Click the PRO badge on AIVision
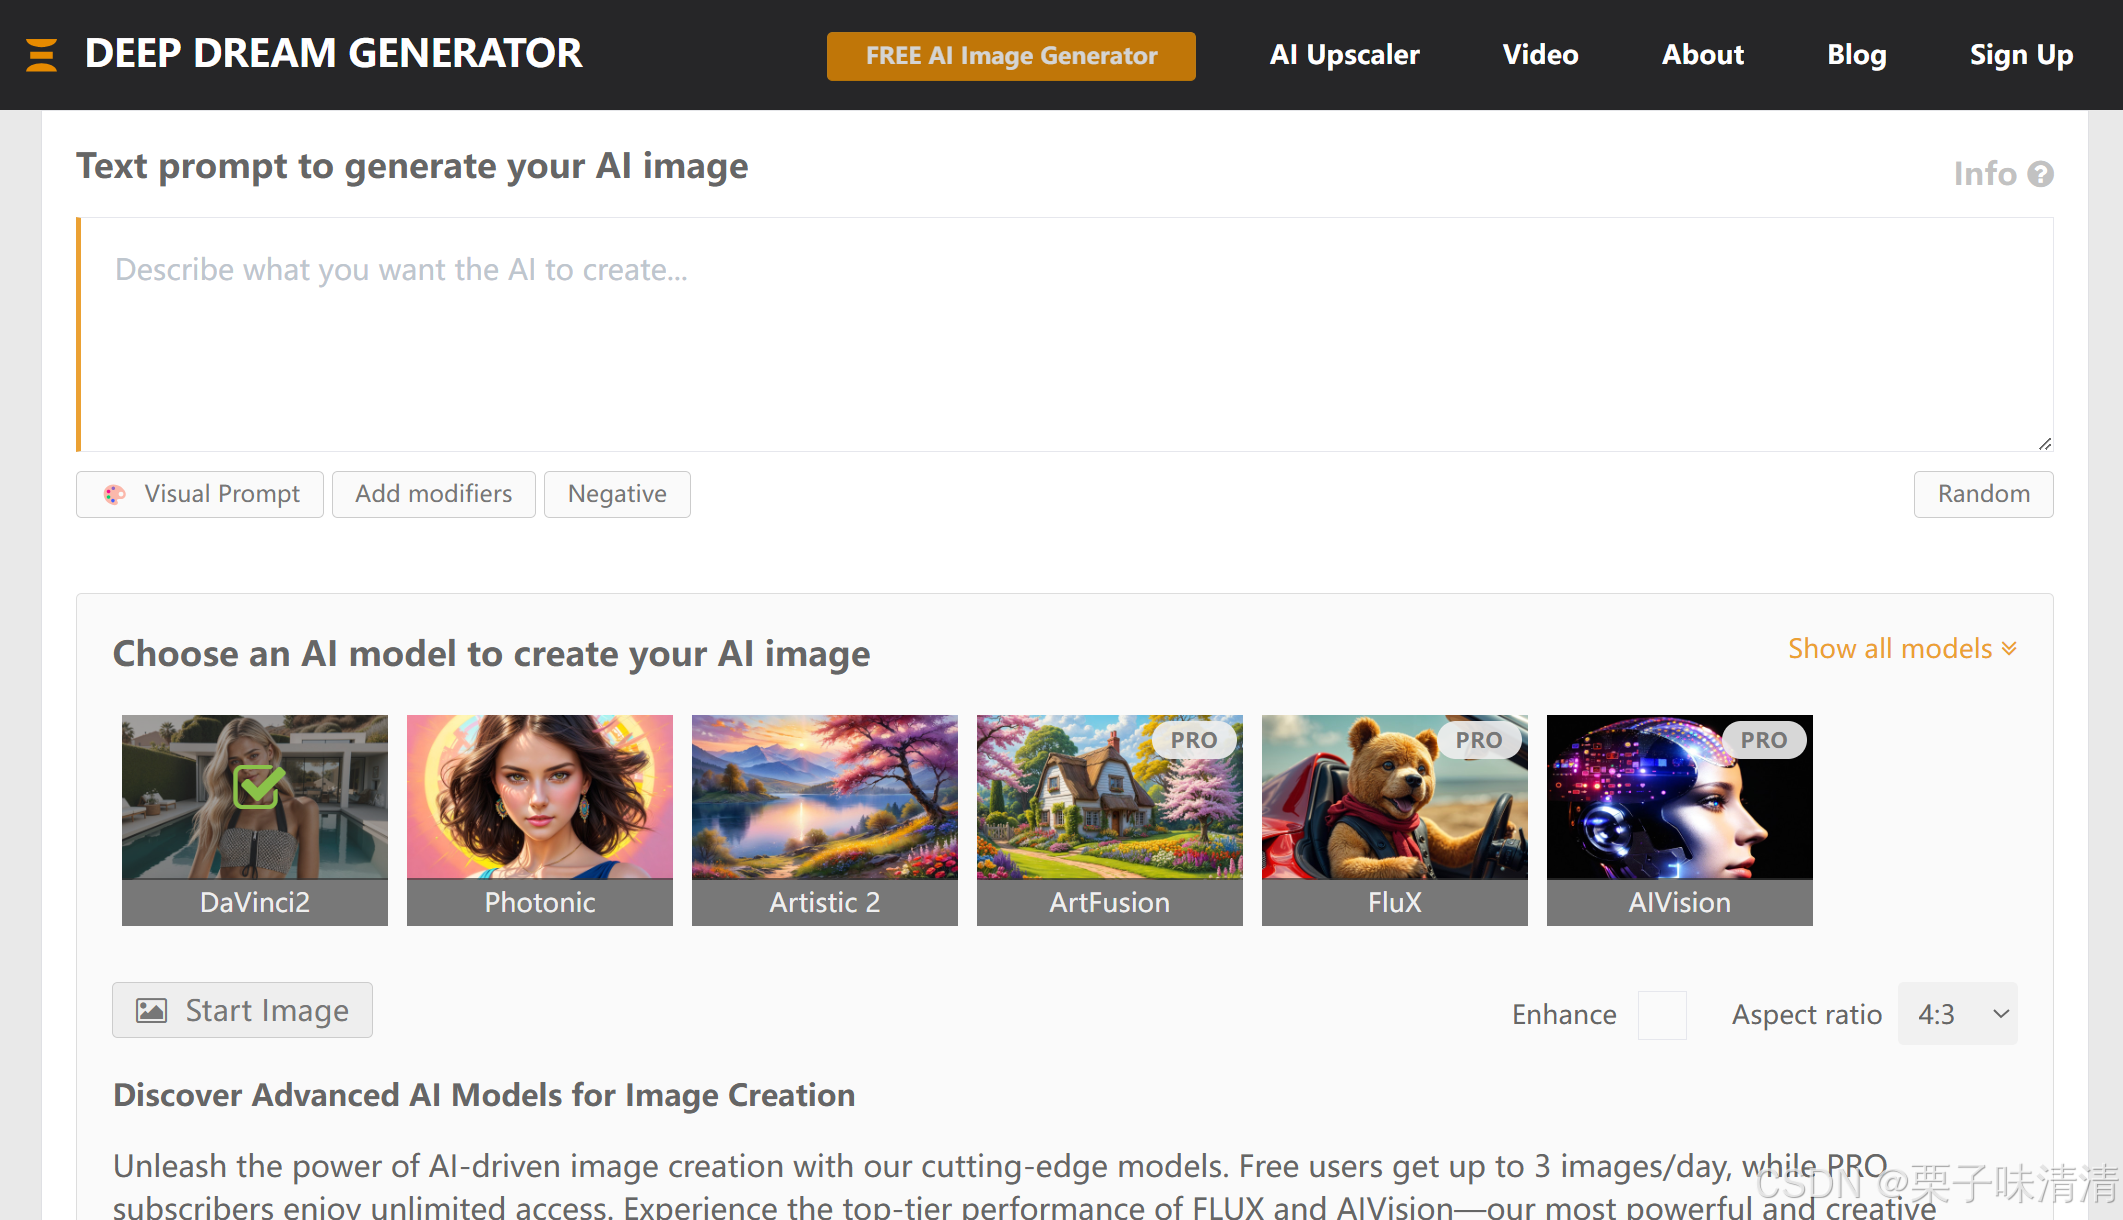 pos(1763,740)
